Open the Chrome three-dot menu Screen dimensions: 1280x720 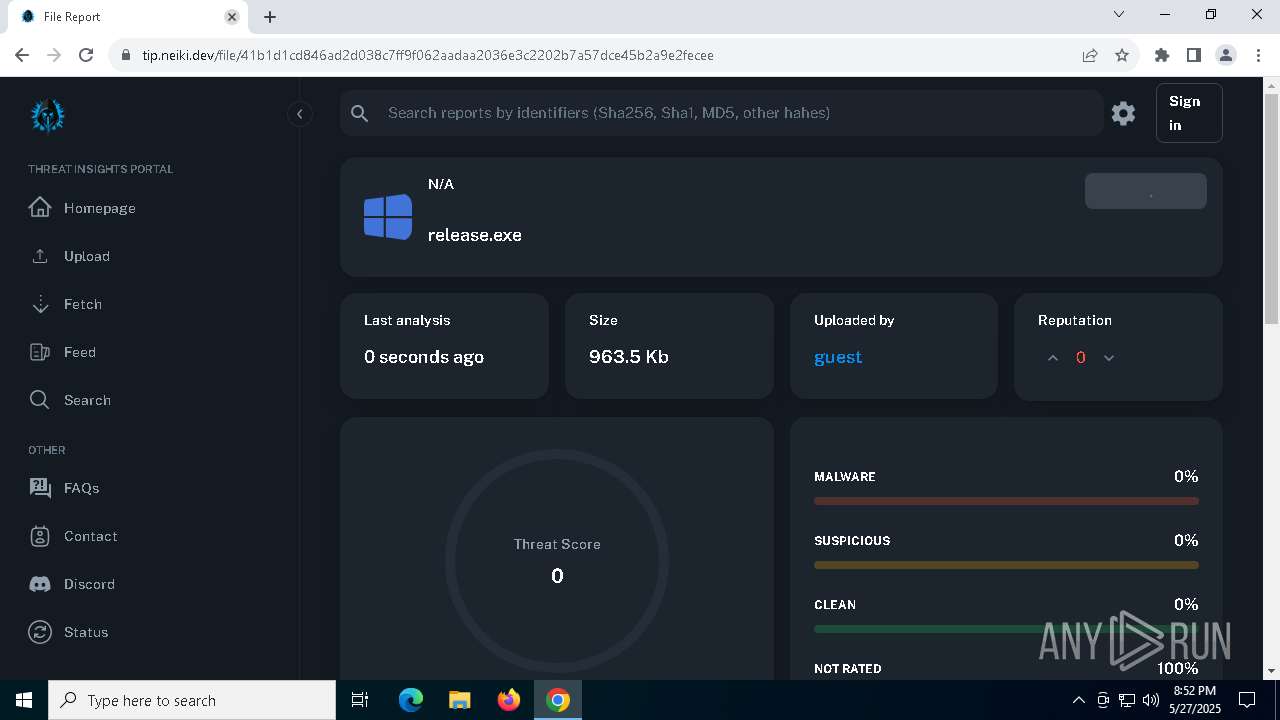[1258, 55]
